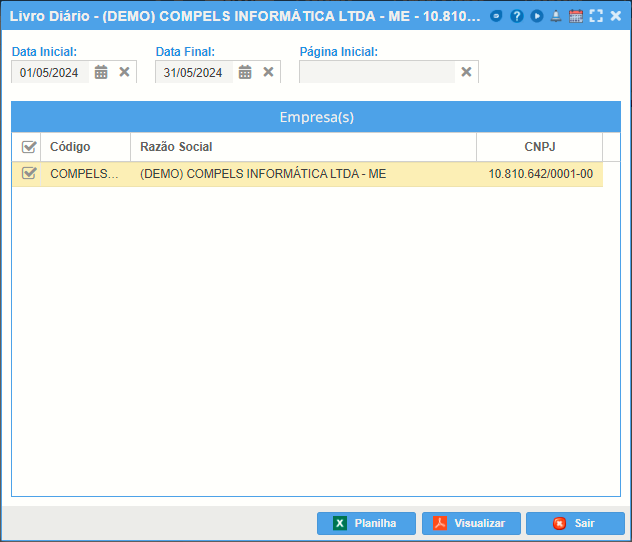Click the Data Final label

185,52
